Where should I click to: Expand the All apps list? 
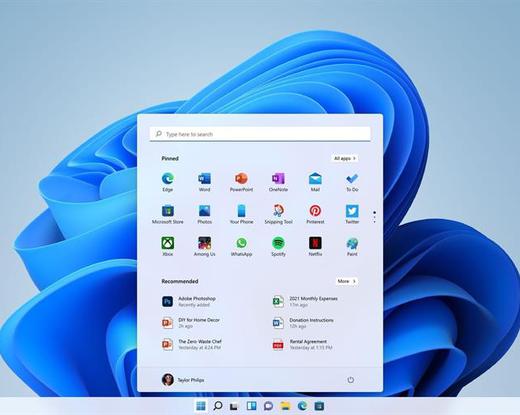(345, 158)
